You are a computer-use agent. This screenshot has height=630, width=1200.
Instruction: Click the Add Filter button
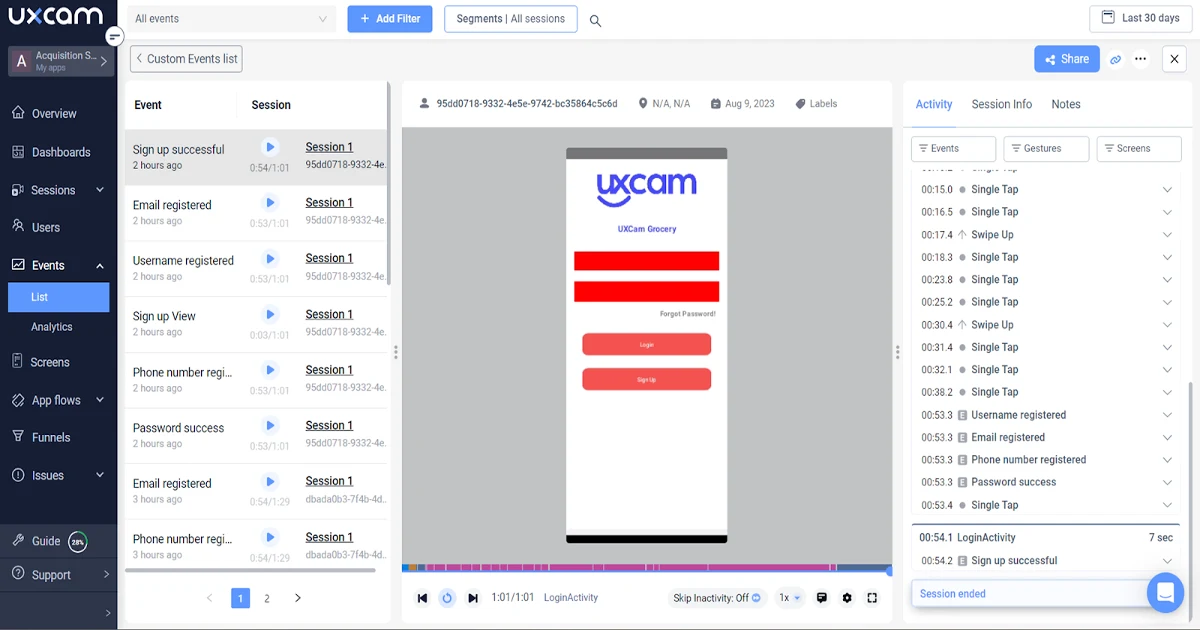click(x=390, y=19)
